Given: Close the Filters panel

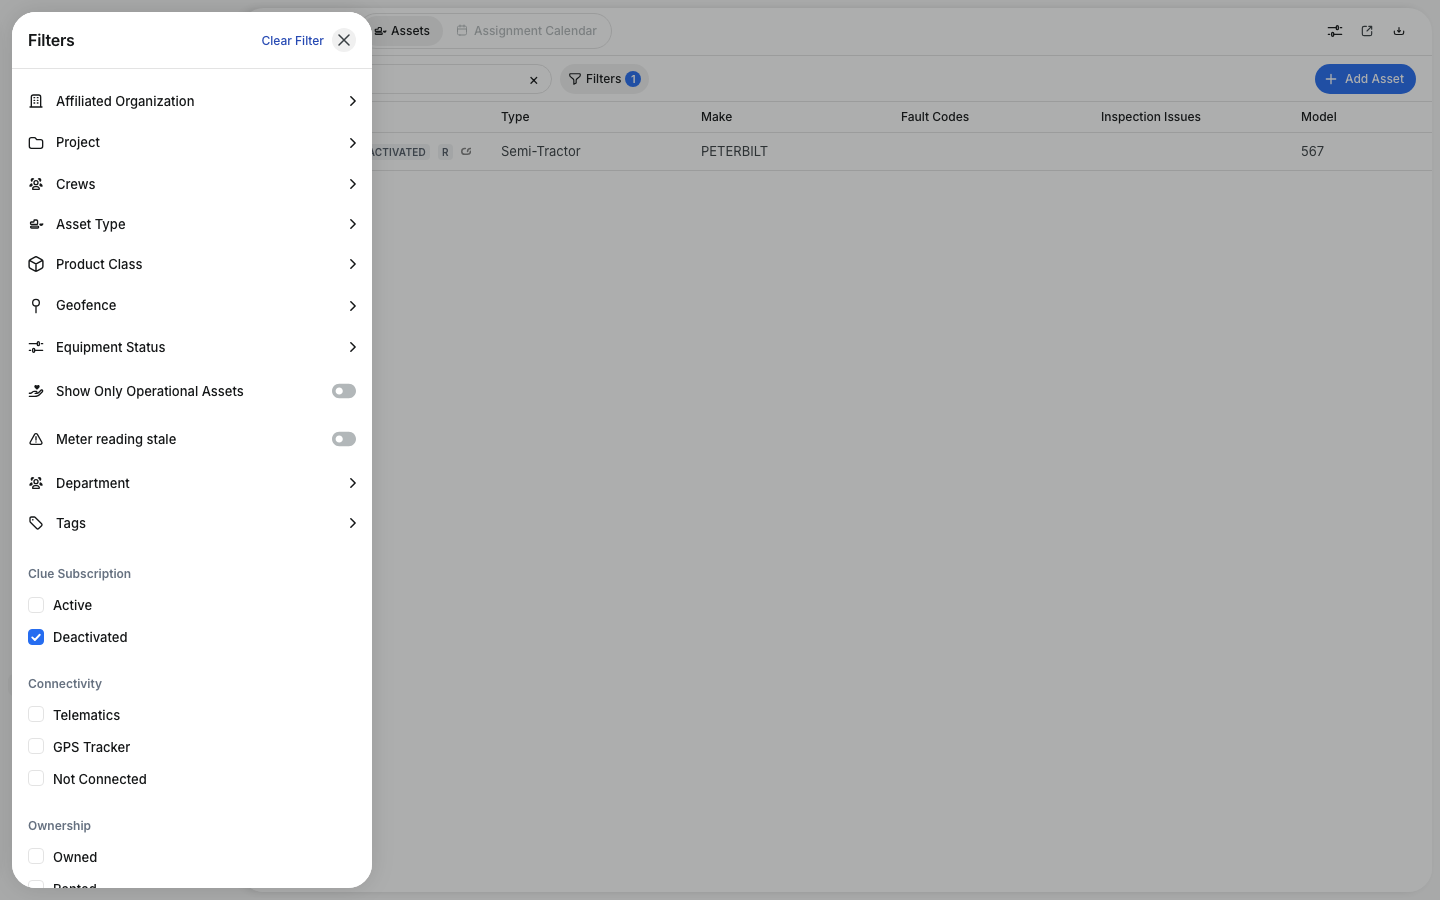Looking at the screenshot, I should pyautogui.click(x=344, y=40).
